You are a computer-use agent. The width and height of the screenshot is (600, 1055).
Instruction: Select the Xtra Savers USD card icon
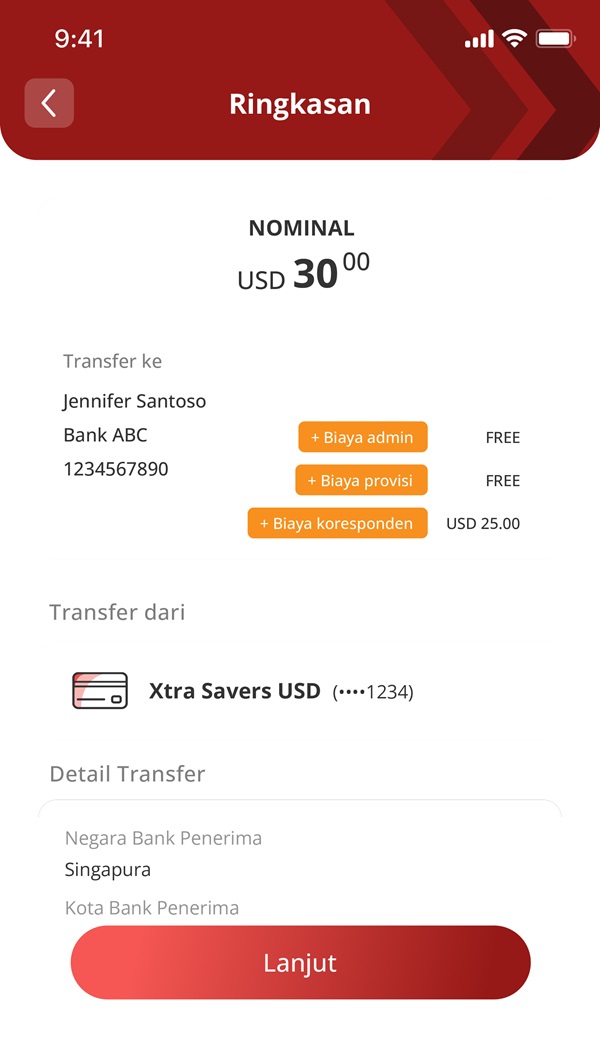(99, 690)
